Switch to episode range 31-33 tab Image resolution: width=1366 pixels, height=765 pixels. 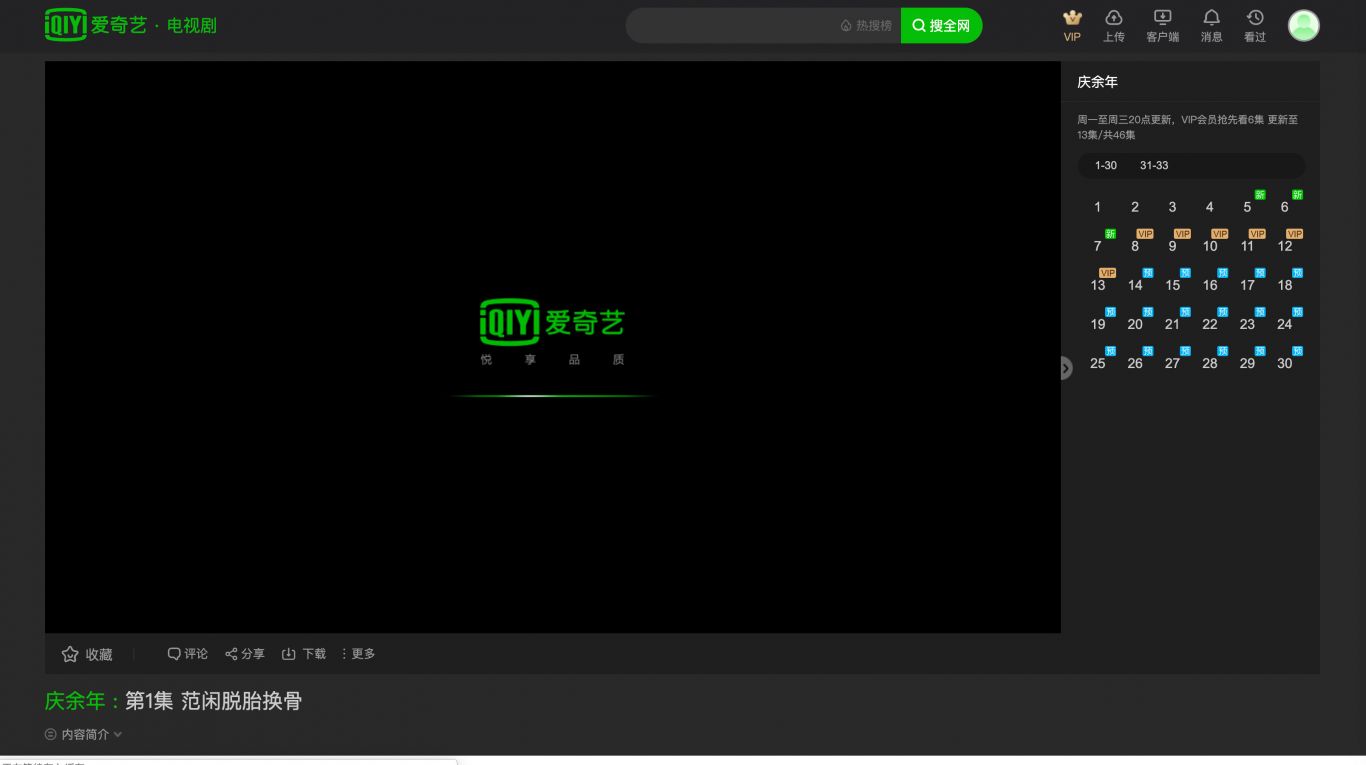[x=1154, y=166]
